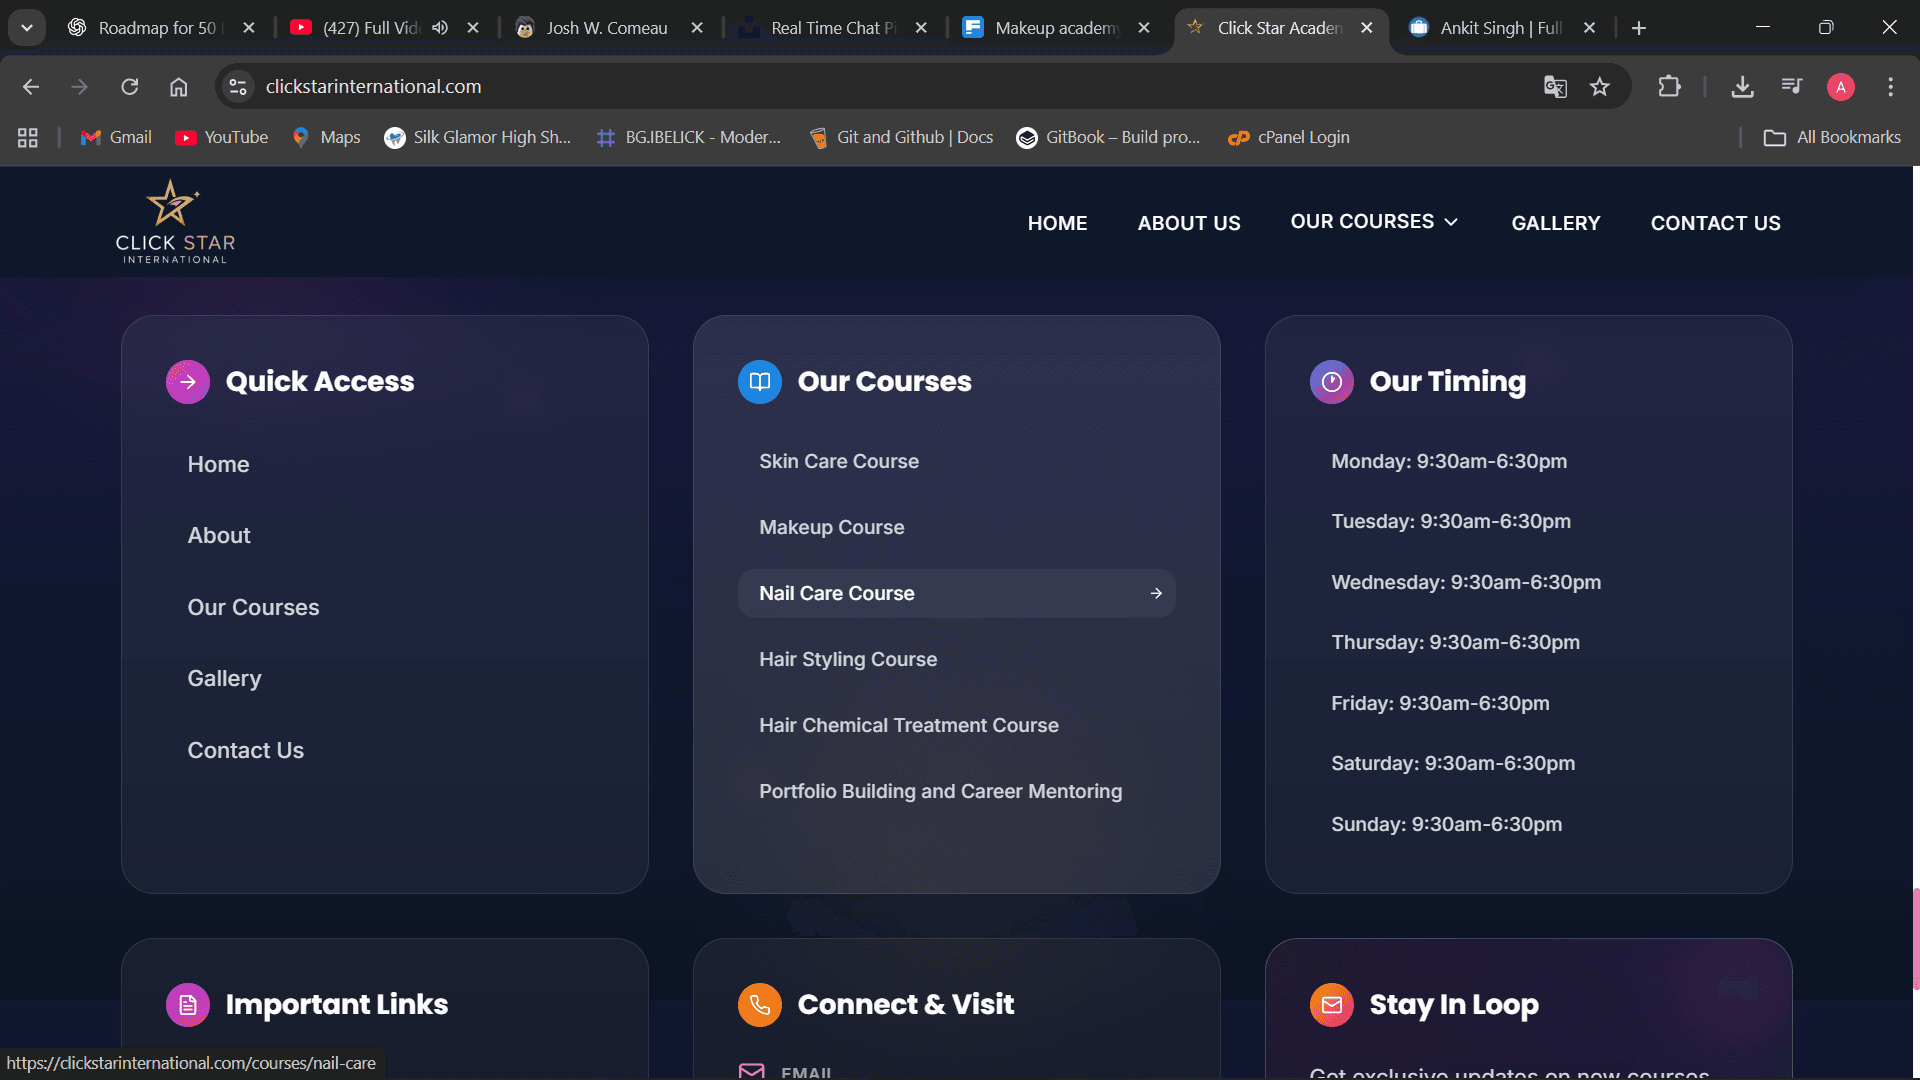
Task: Open the All Bookmarks folder
Action: (1832, 138)
